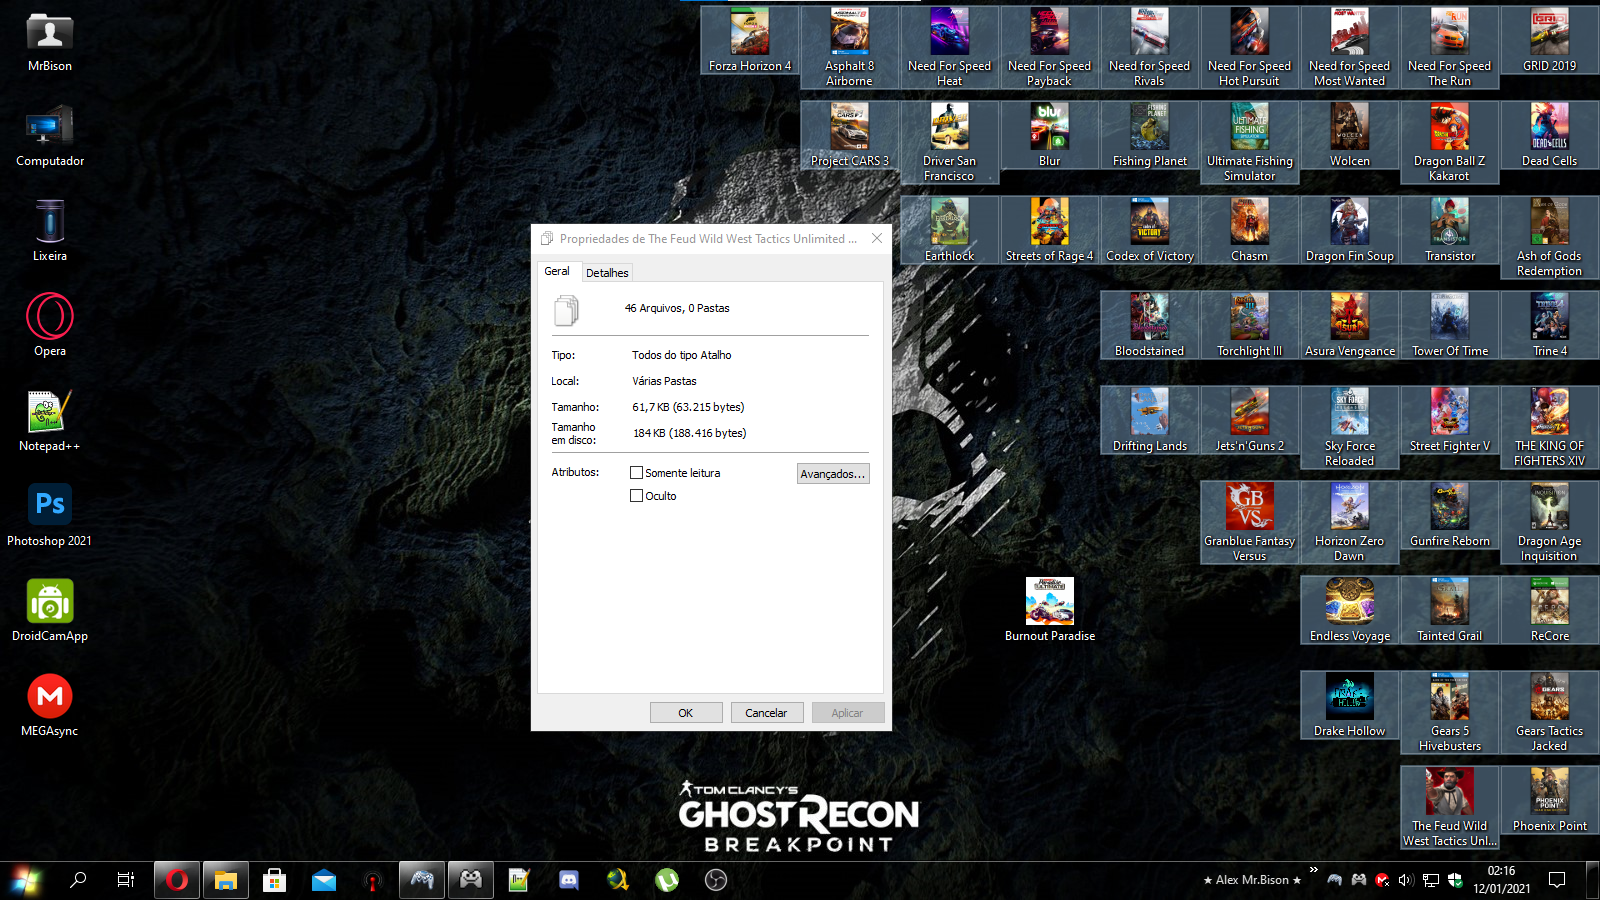Screen dimensions: 1600x900
Task: Open File Explorer from the taskbar
Action: 226,880
